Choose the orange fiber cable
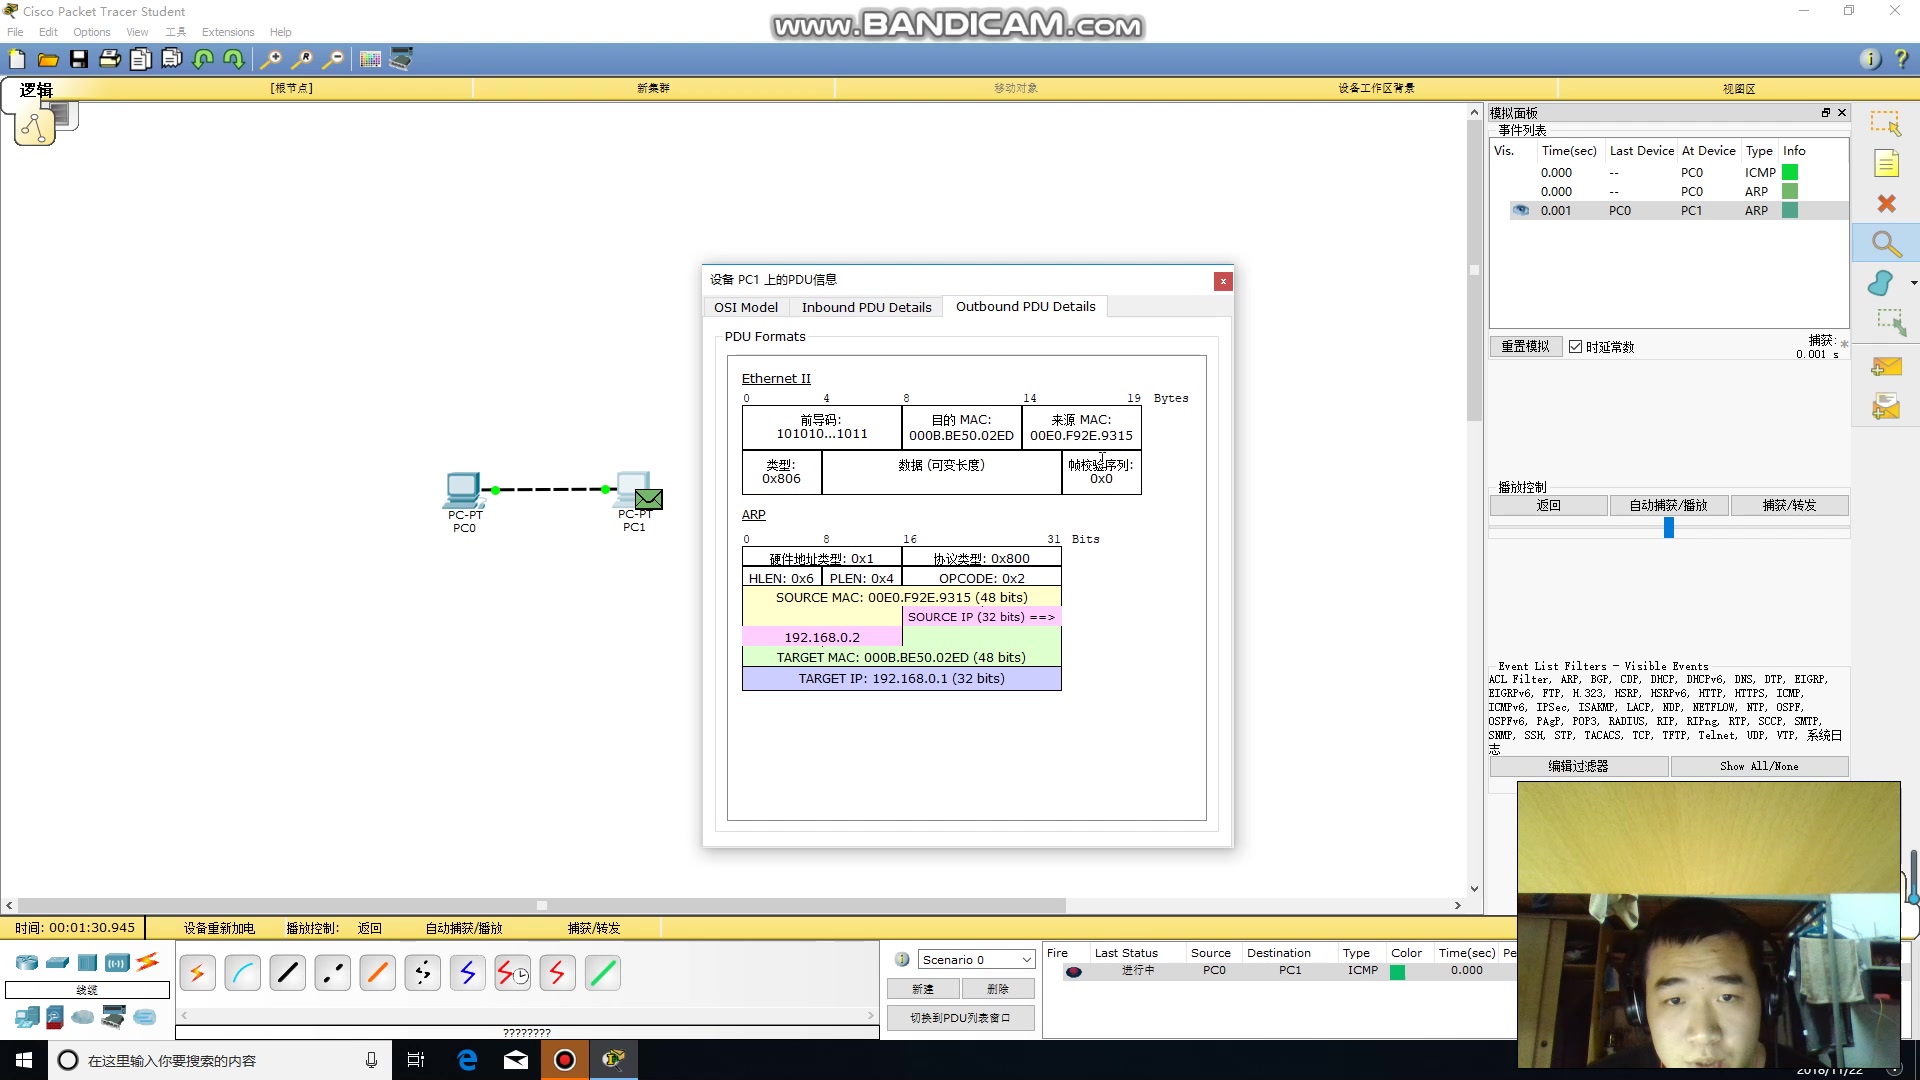 tap(377, 972)
